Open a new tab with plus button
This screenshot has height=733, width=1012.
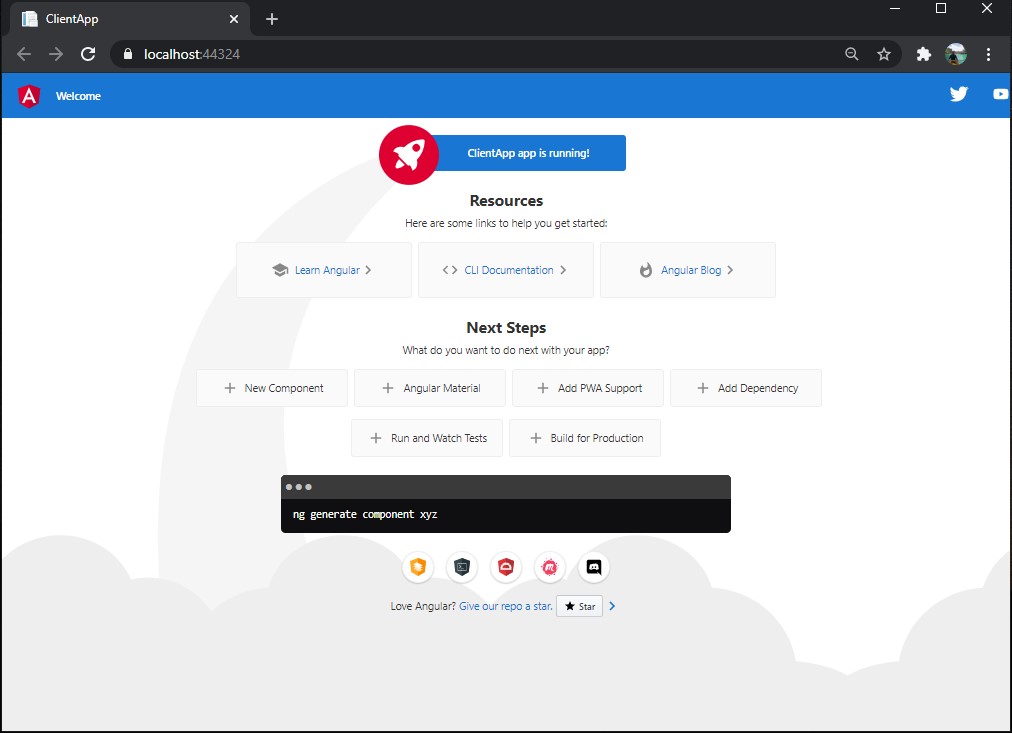(272, 19)
